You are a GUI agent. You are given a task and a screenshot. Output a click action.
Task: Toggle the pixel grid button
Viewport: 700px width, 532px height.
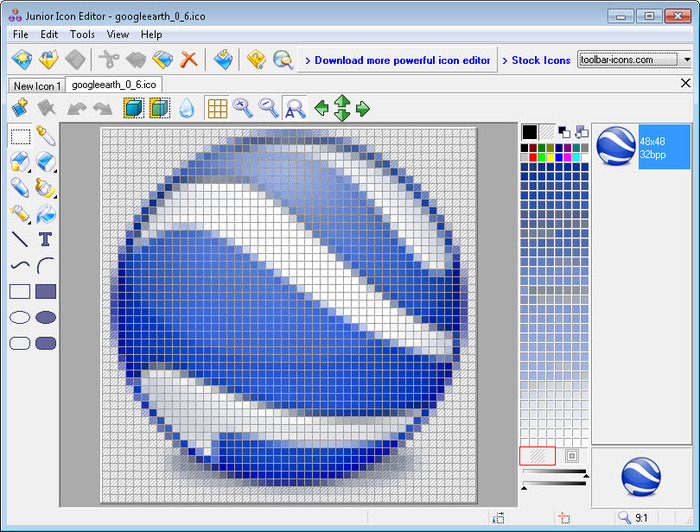coord(217,108)
